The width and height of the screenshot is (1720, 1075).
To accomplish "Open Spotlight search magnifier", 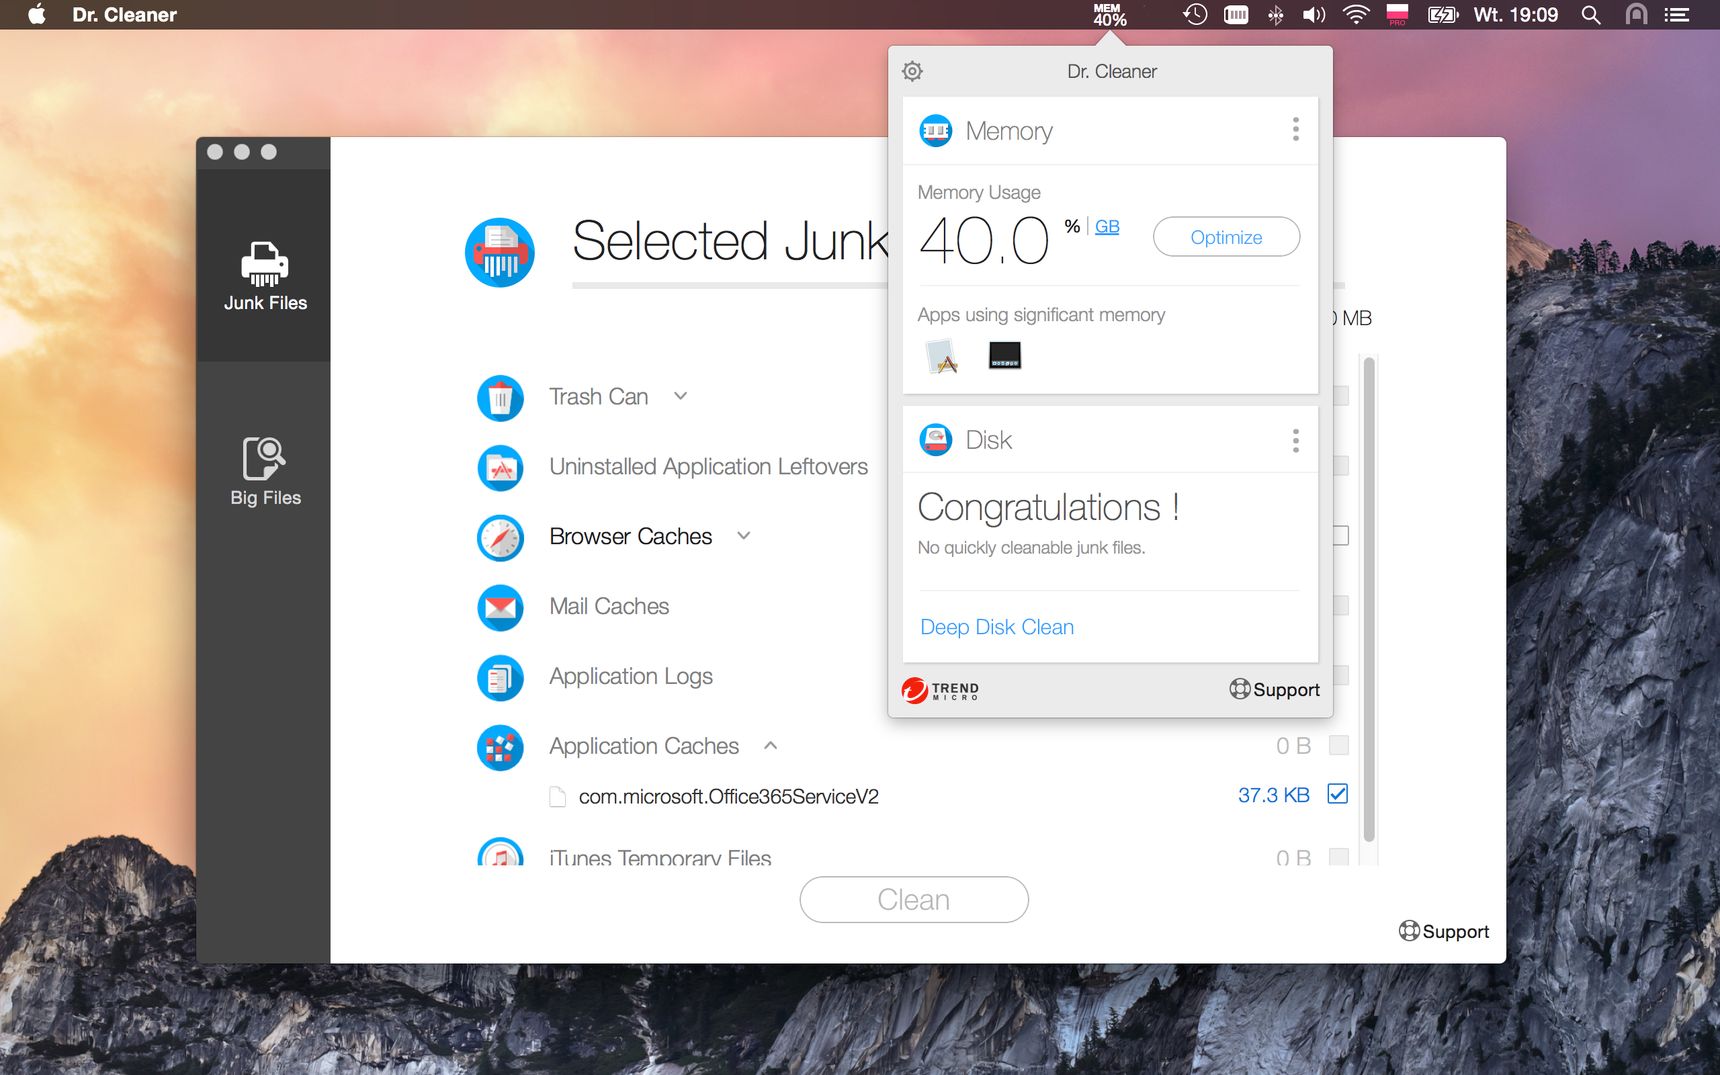I will (x=1591, y=14).
